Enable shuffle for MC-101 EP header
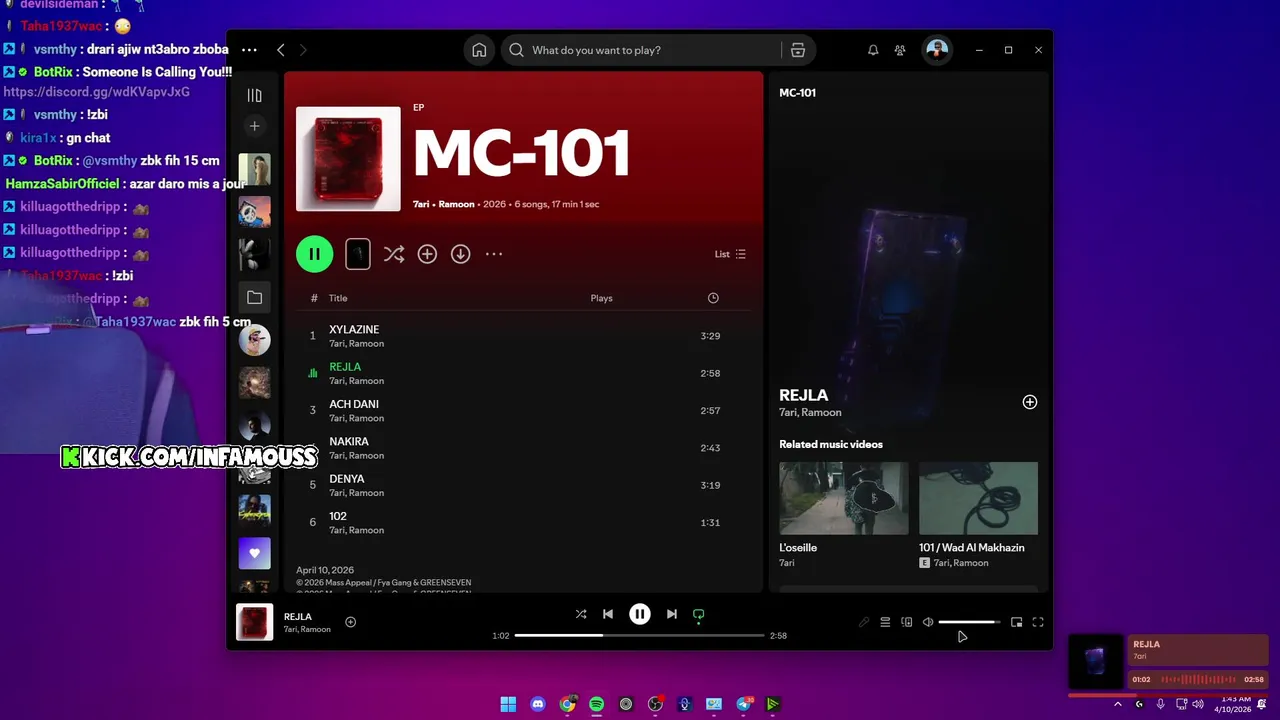Image resolution: width=1280 pixels, height=720 pixels. coord(394,254)
